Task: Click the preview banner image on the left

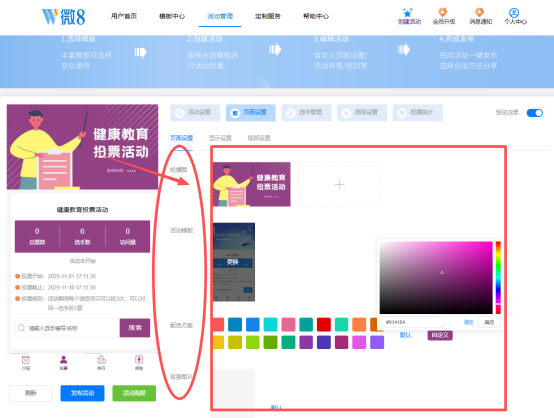Action: (82, 147)
